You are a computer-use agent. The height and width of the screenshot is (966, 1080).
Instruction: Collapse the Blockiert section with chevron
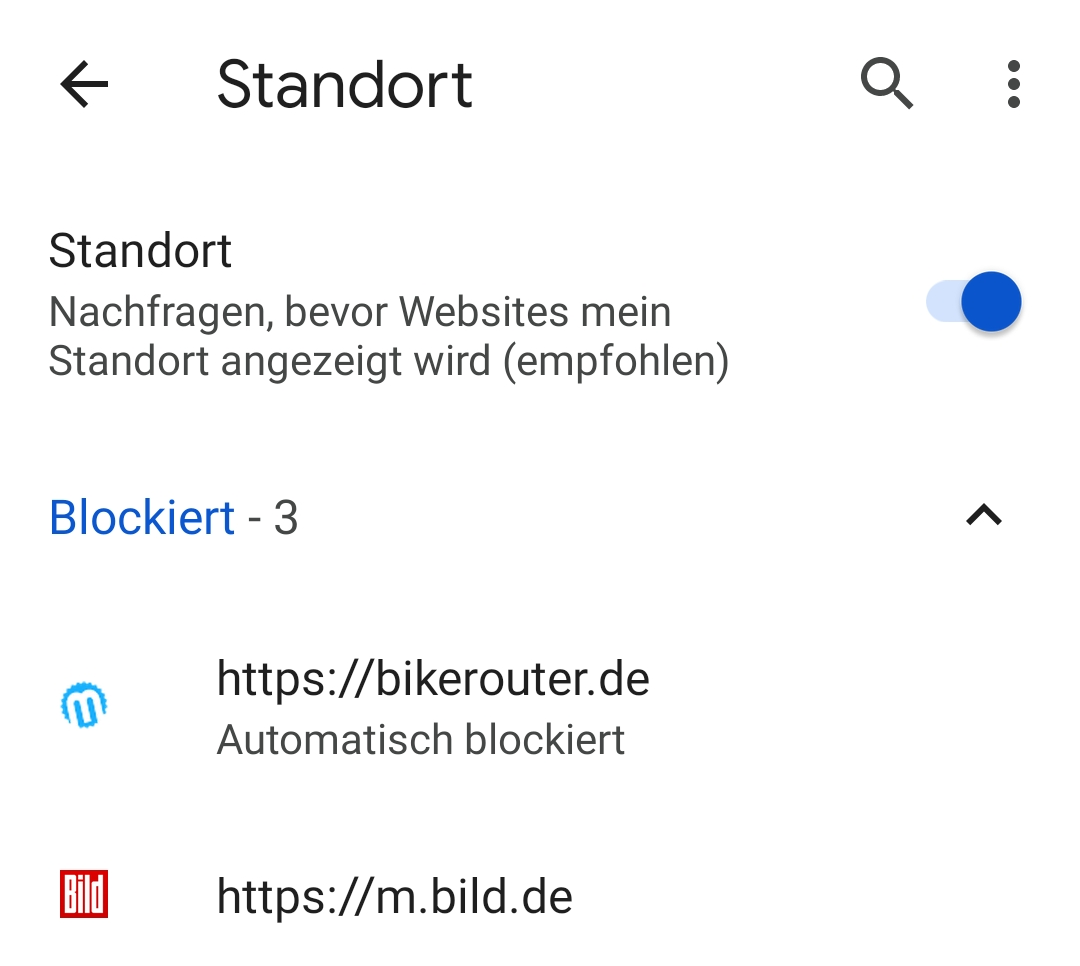[984, 515]
